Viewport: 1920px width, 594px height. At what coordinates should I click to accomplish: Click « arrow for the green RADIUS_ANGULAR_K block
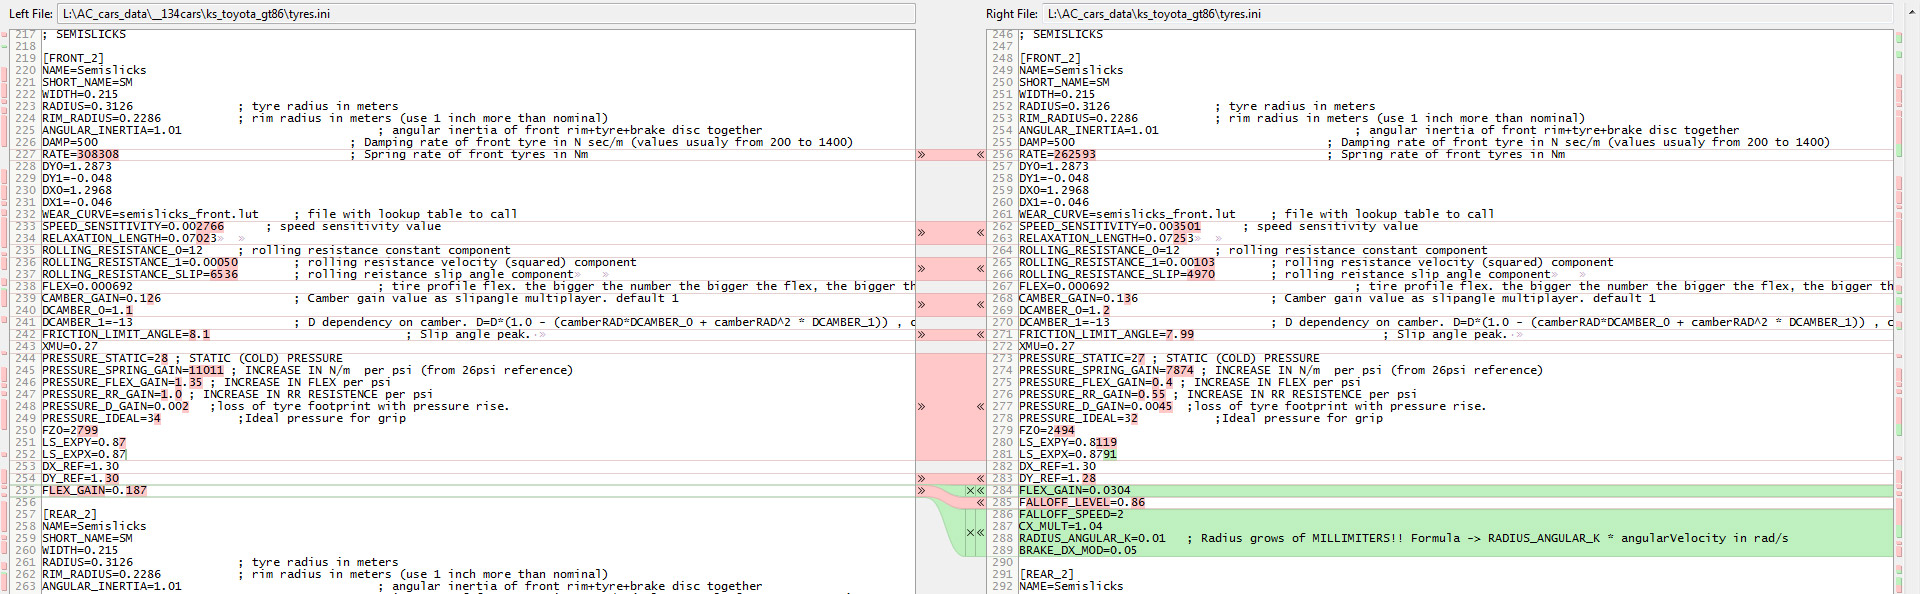[980, 533]
